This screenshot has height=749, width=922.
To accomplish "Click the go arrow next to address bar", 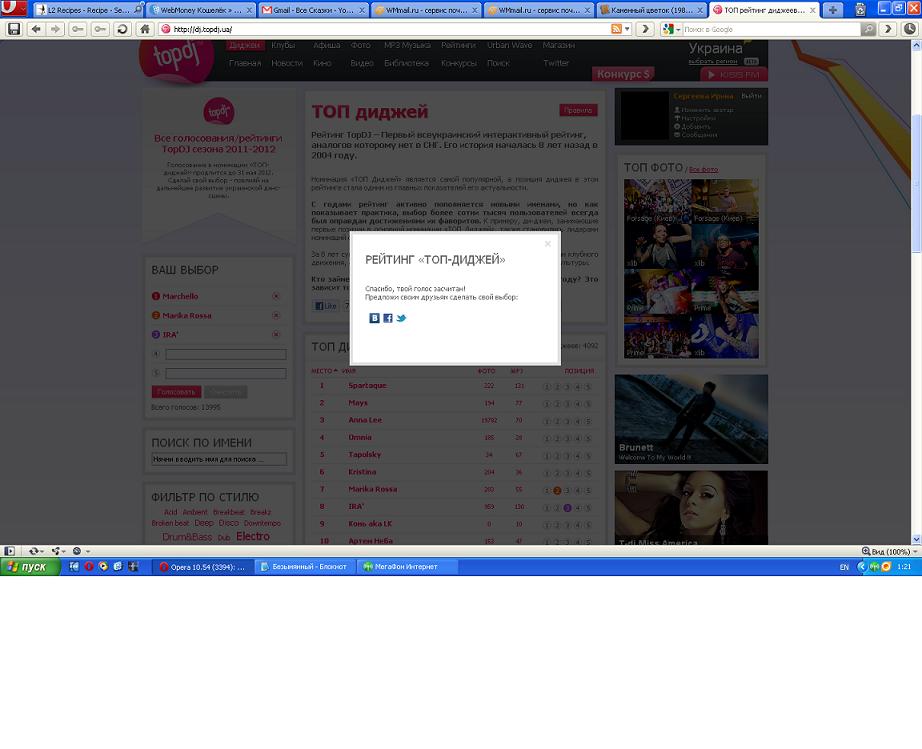I will [x=645, y=29].
